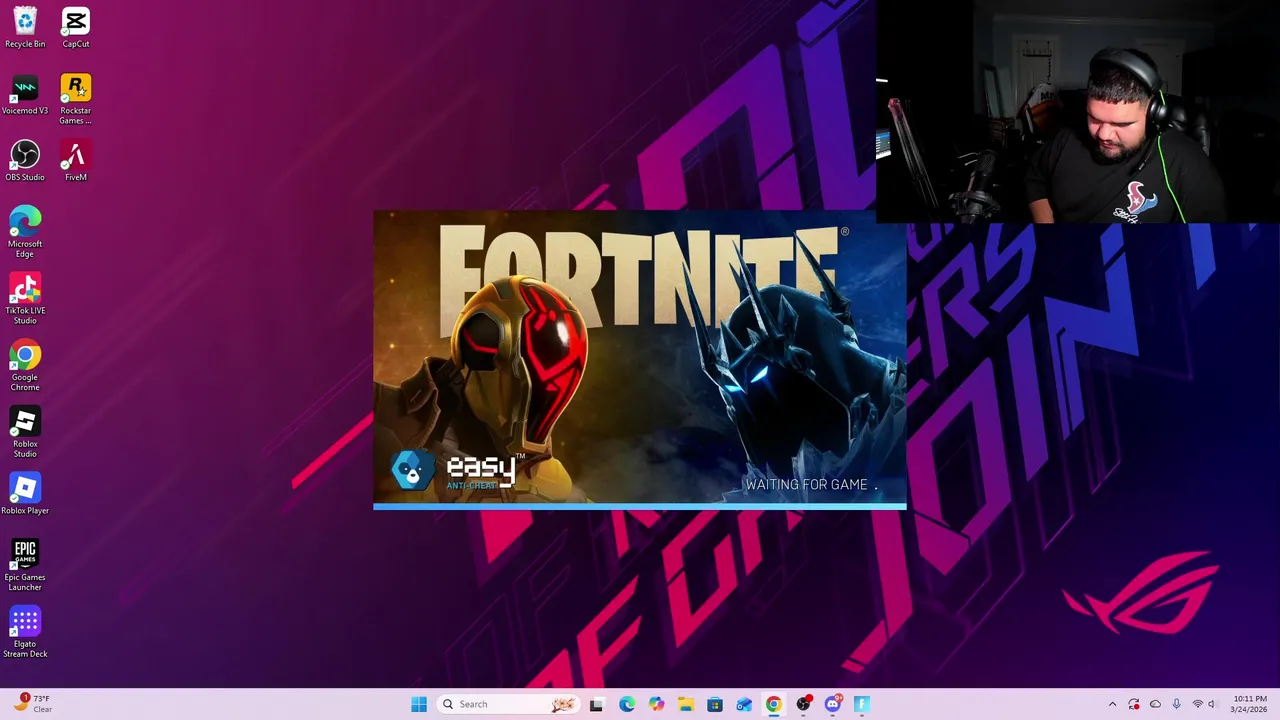Expand the hidden system tray icons chevron
The height and width of the screenshot is (720, 1280).
(x=1112, y=704)
